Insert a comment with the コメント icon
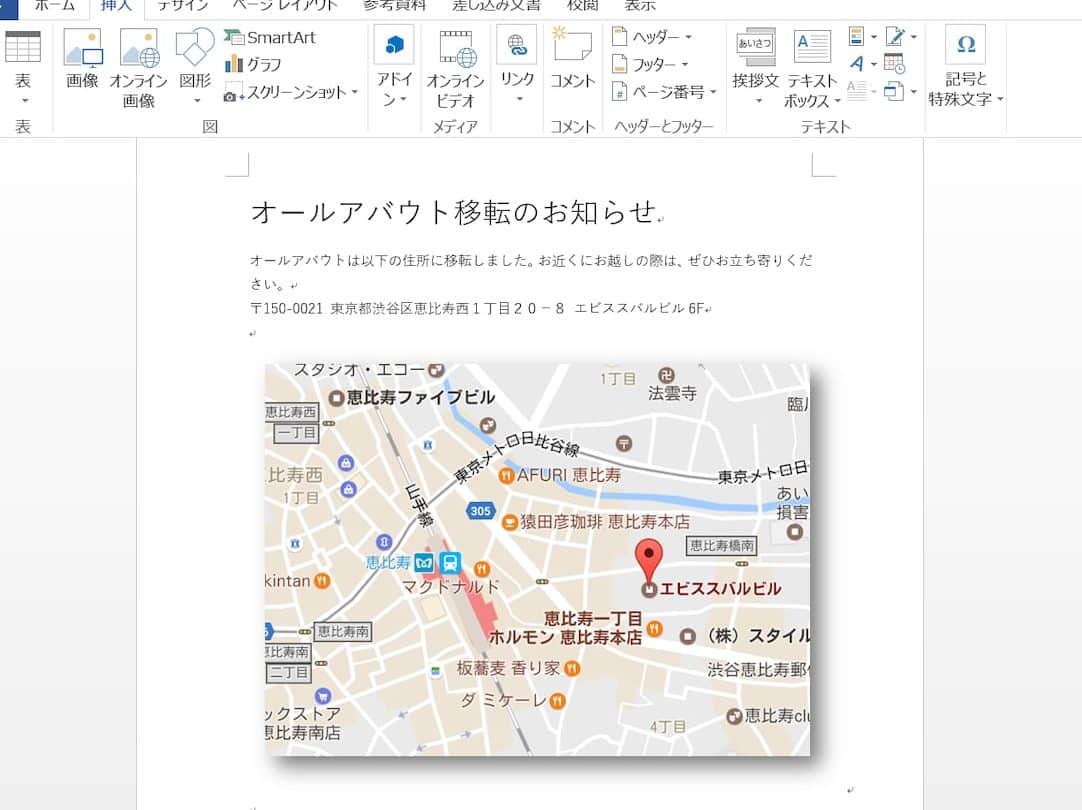This screenshot has height=810, width=1082. coord(572,58)
